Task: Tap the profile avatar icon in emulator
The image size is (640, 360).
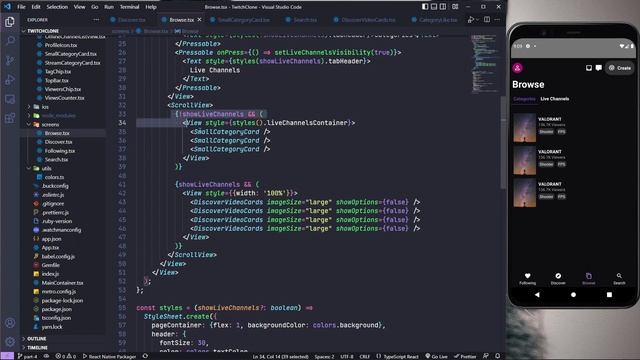Action: coord(518,68)
